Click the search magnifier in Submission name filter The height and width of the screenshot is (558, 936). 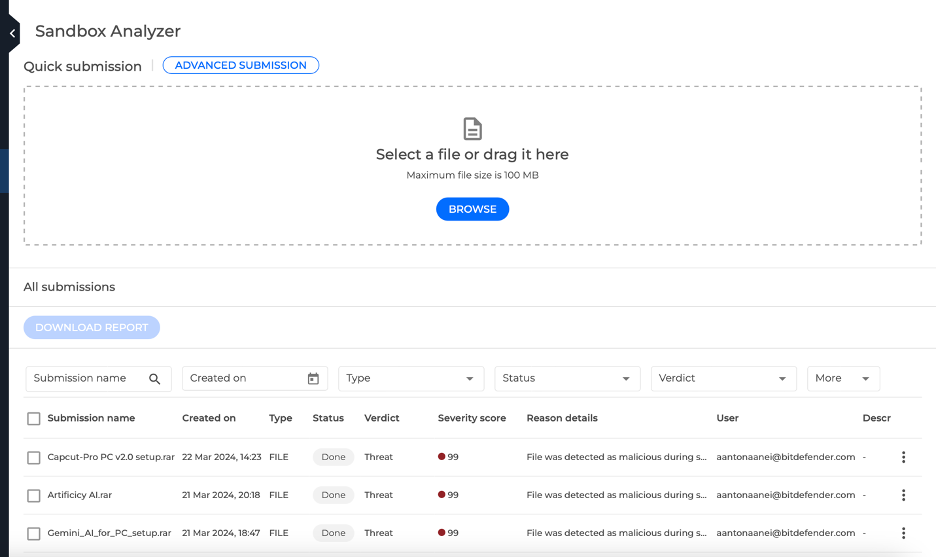[x=155, y=379]
